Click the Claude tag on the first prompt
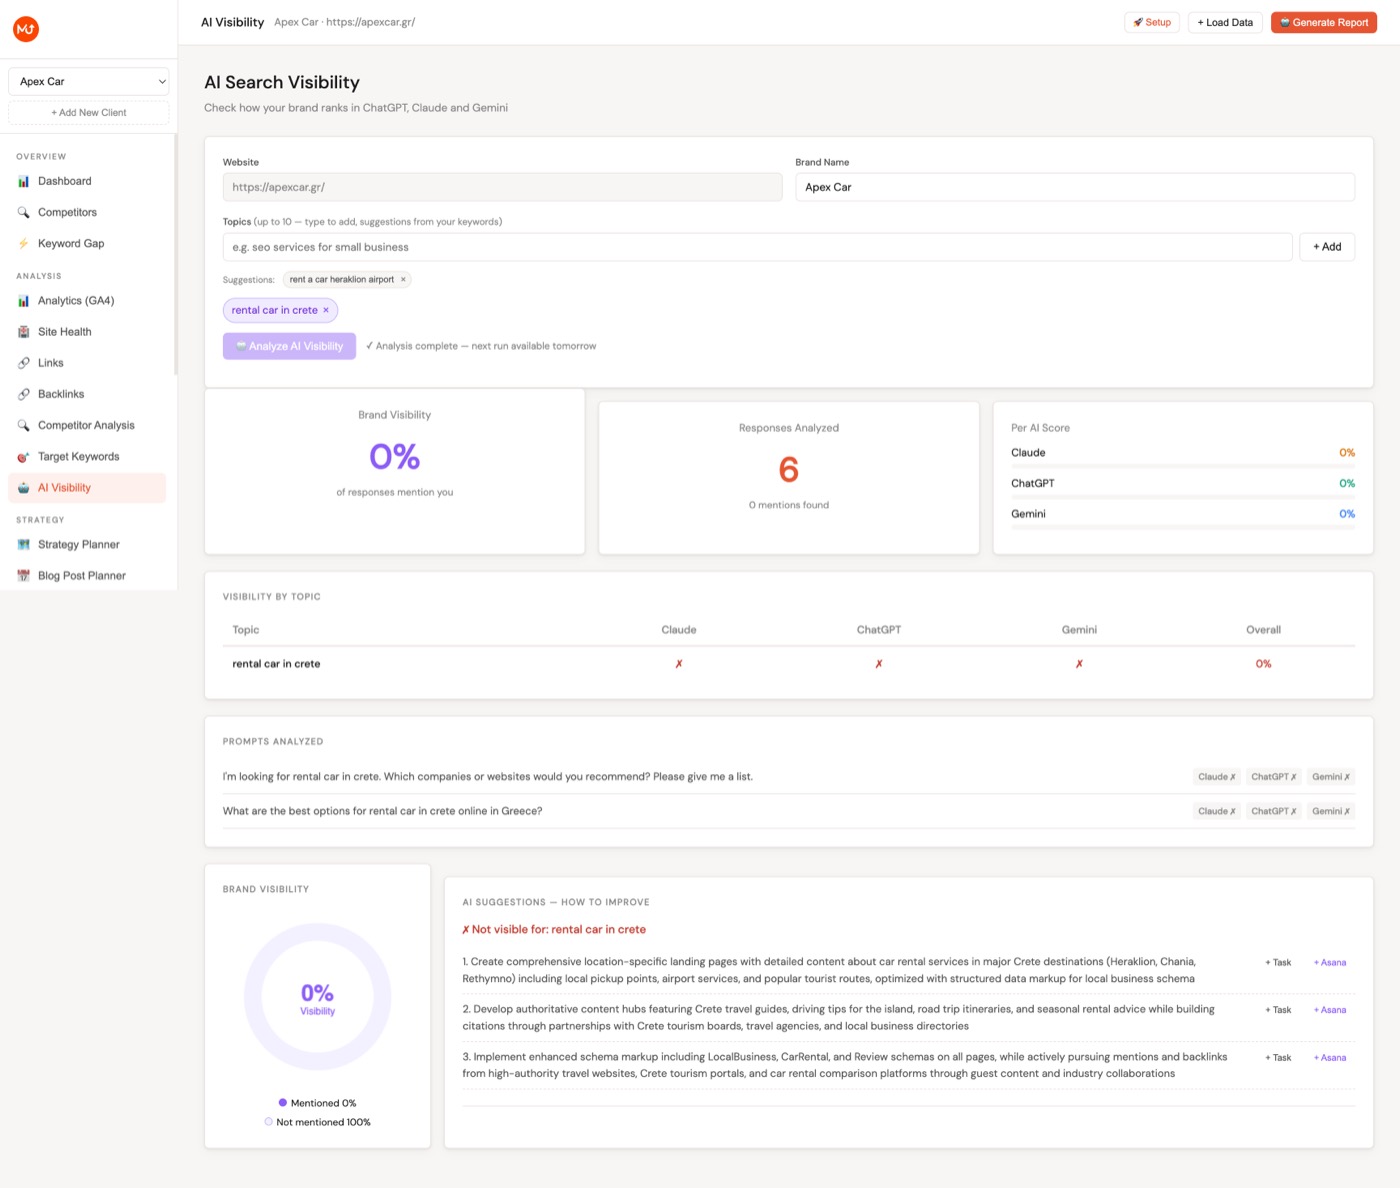 click(x=1216, y=777)
